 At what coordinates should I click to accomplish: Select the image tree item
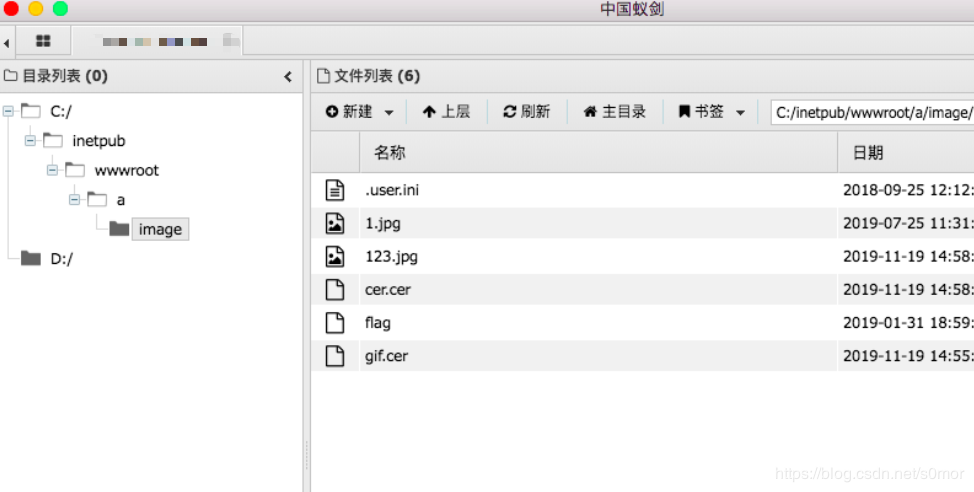click(160, 229)
